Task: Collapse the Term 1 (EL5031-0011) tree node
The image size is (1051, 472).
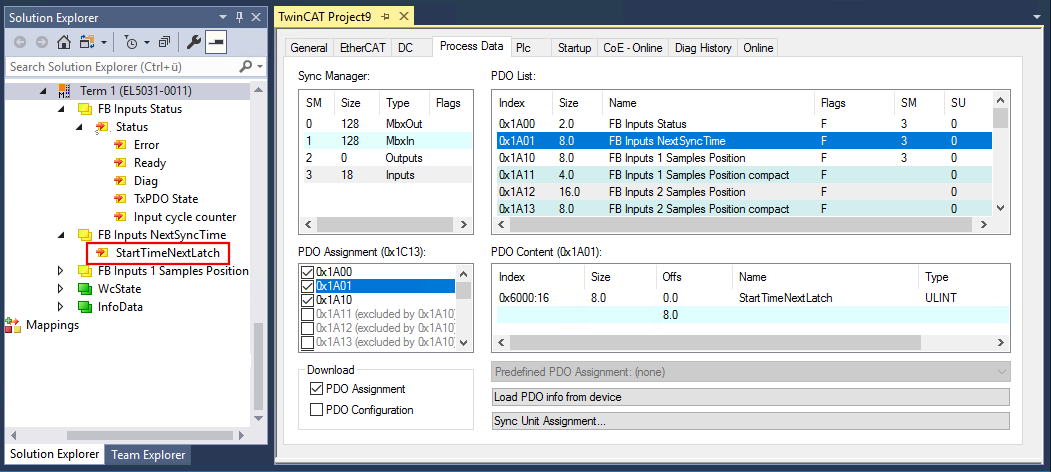Action: [44, 91]
